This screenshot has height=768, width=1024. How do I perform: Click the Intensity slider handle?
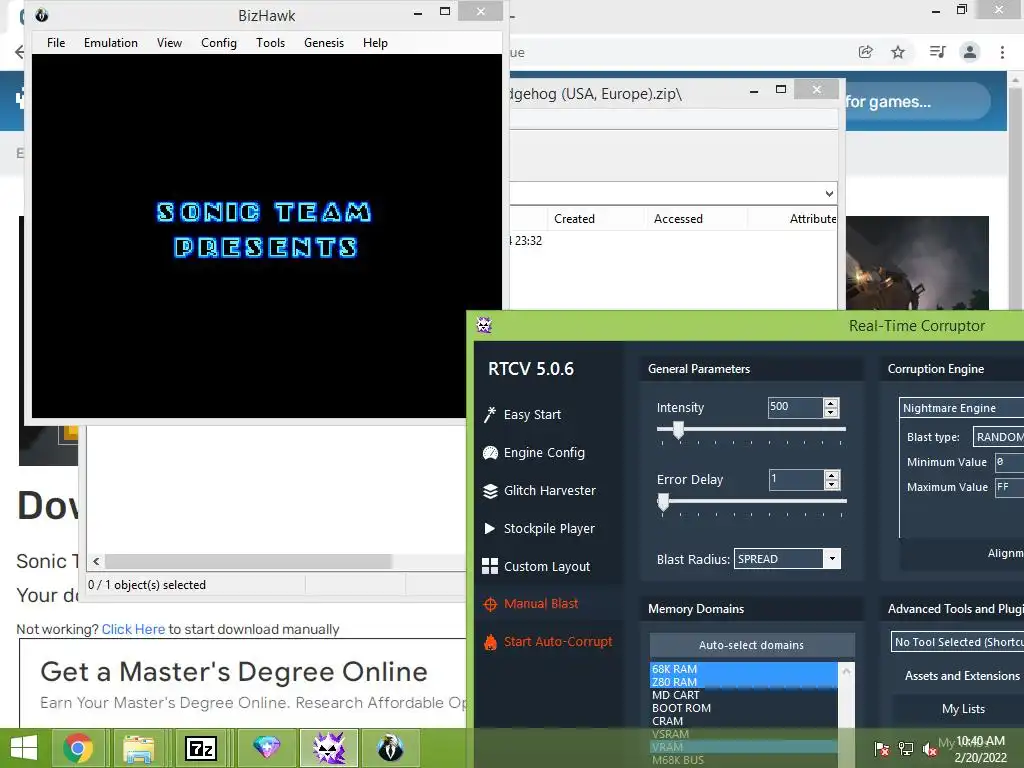pyautogui.click(x=679, y=430)
